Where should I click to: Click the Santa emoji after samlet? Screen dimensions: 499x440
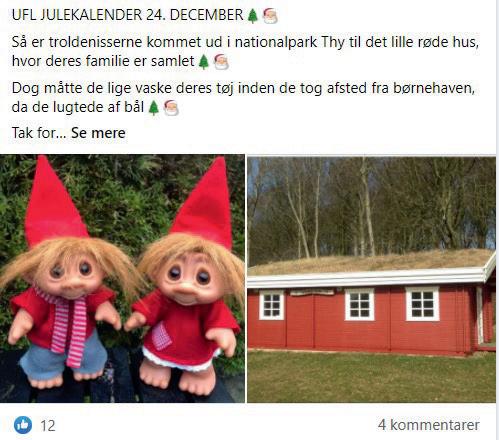click(221, 62)
